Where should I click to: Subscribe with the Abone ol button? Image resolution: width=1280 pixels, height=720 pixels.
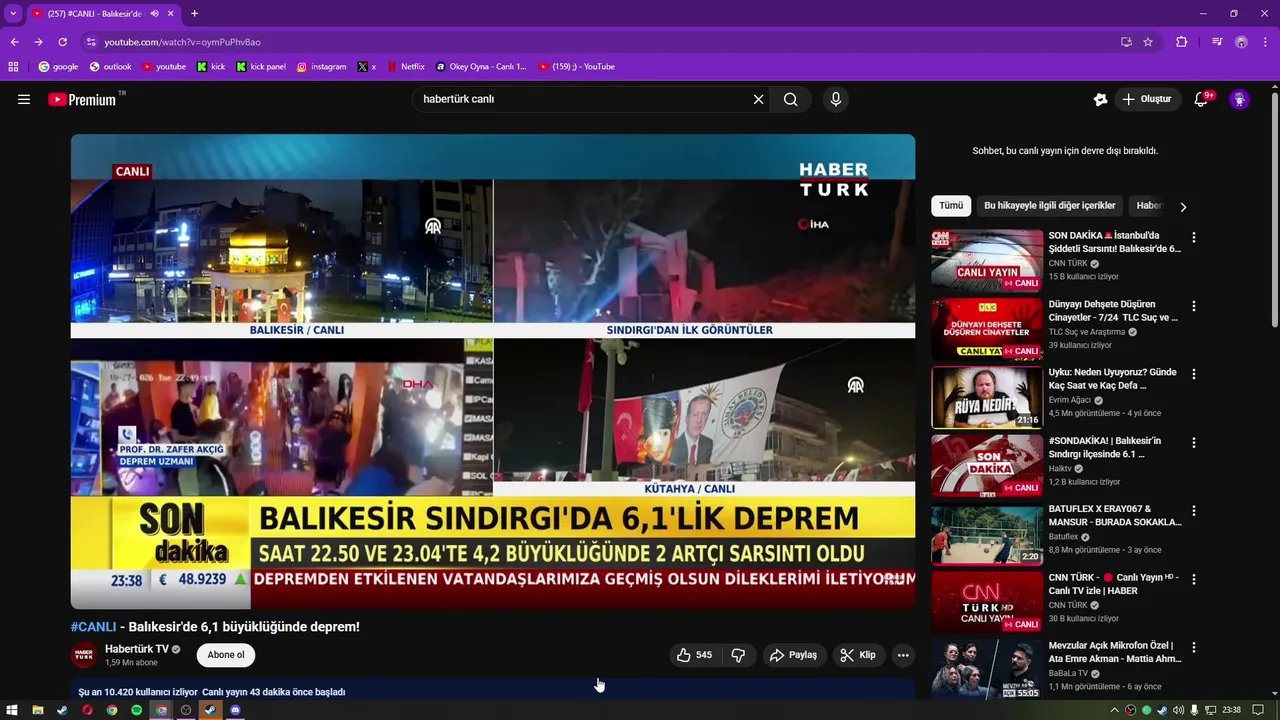click(x=226, y=655)
